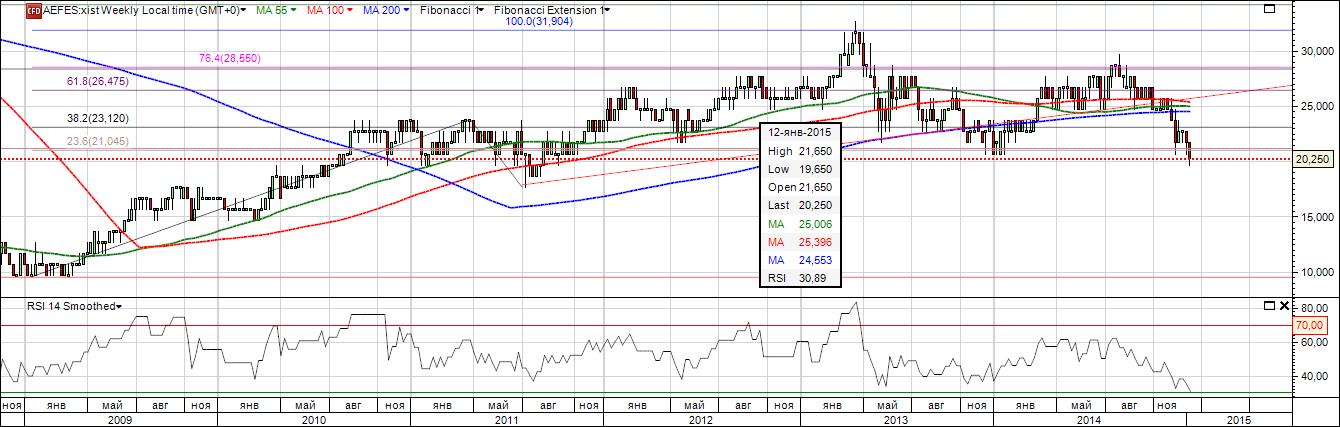Click the 30,000 price axis label

[x=1318, y=51]
